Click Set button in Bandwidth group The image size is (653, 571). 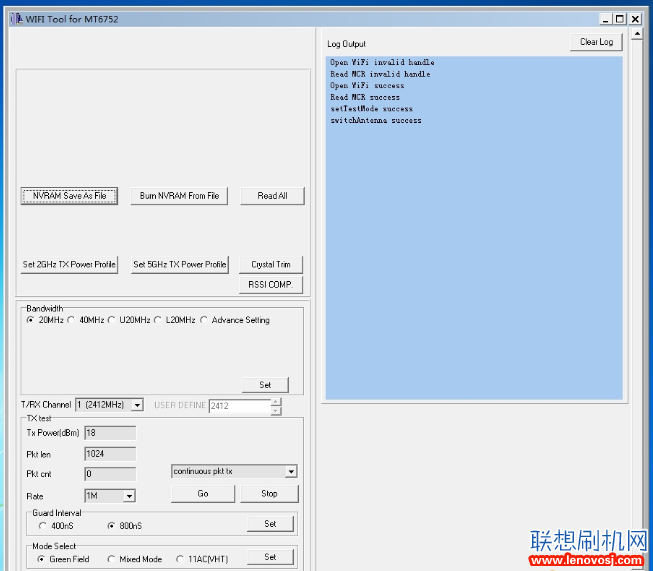(265, 385)
